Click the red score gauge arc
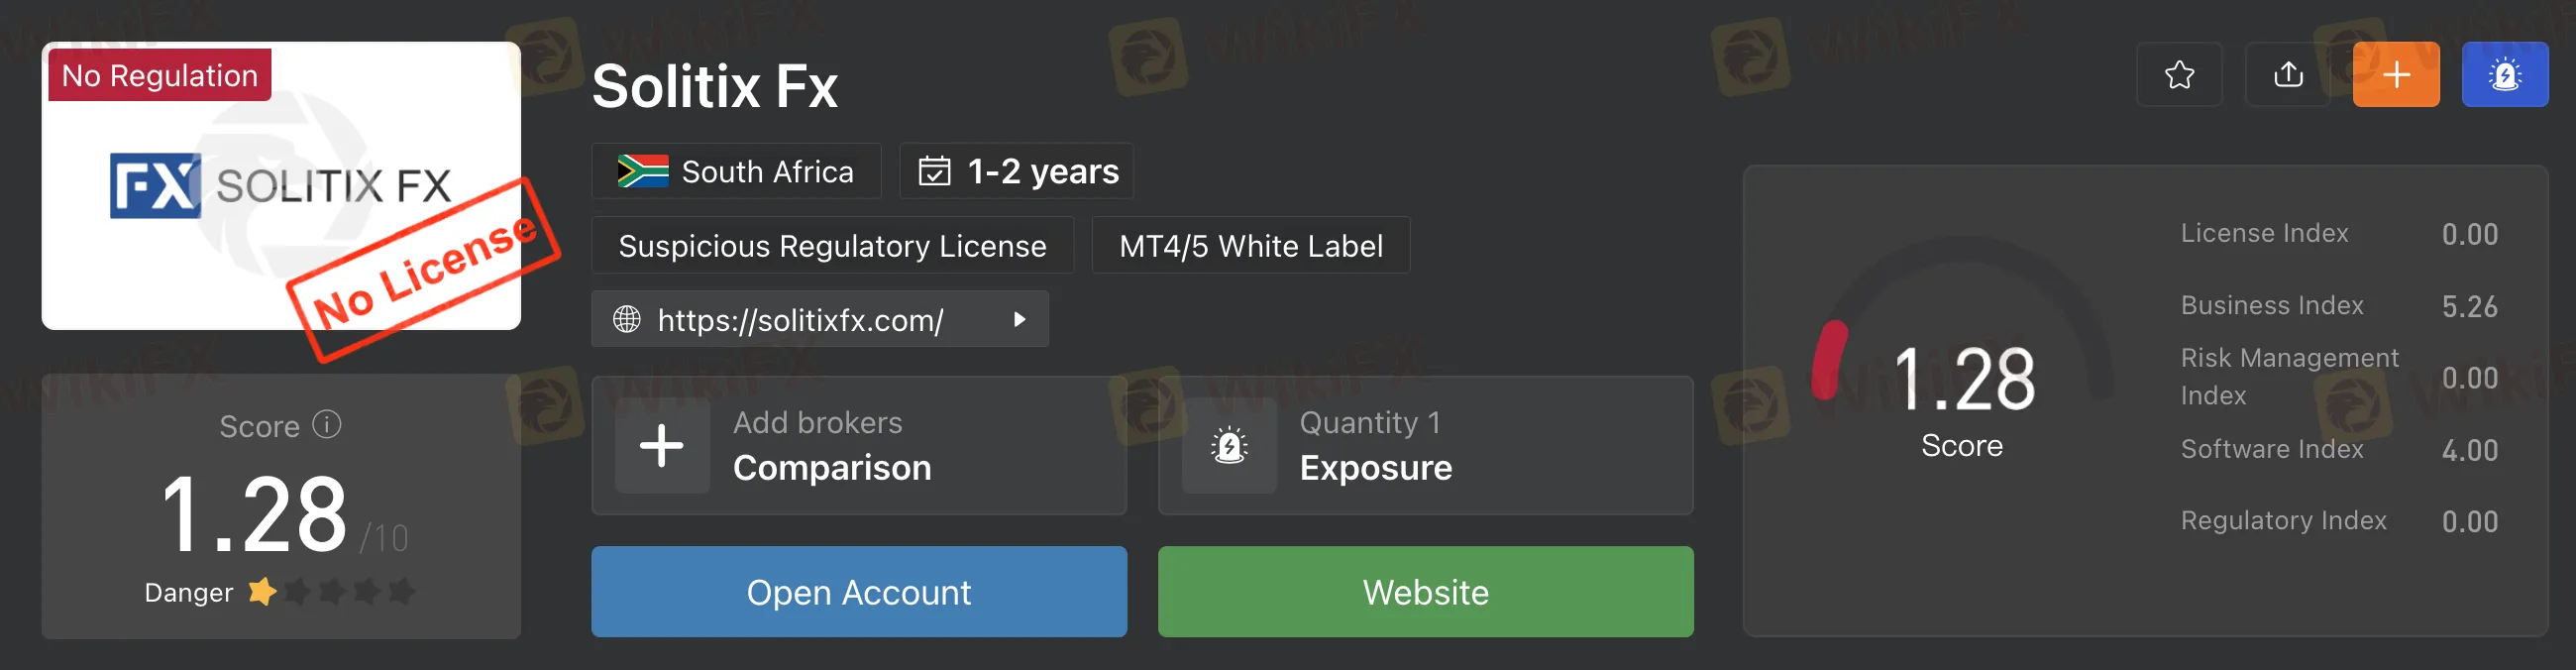The width and height of the screenshot is (2576, 670). tap(1829, 360)
